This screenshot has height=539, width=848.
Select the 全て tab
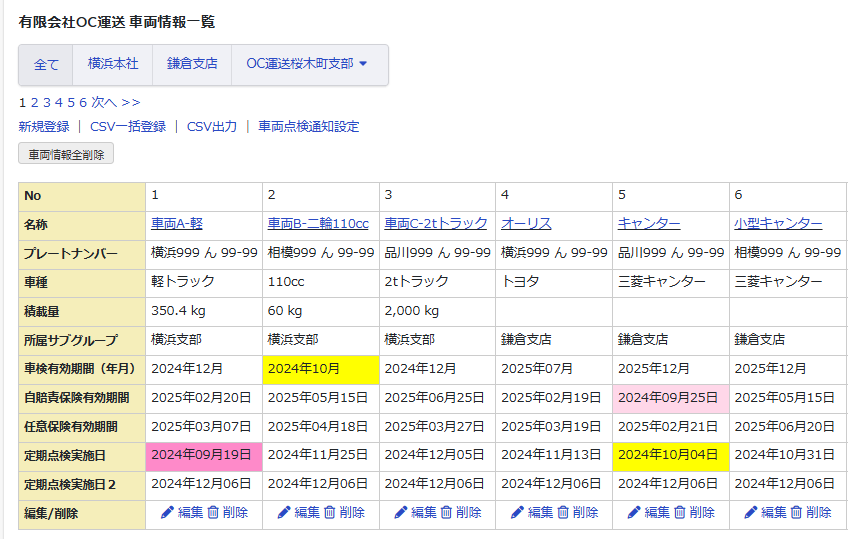(46, 64)
